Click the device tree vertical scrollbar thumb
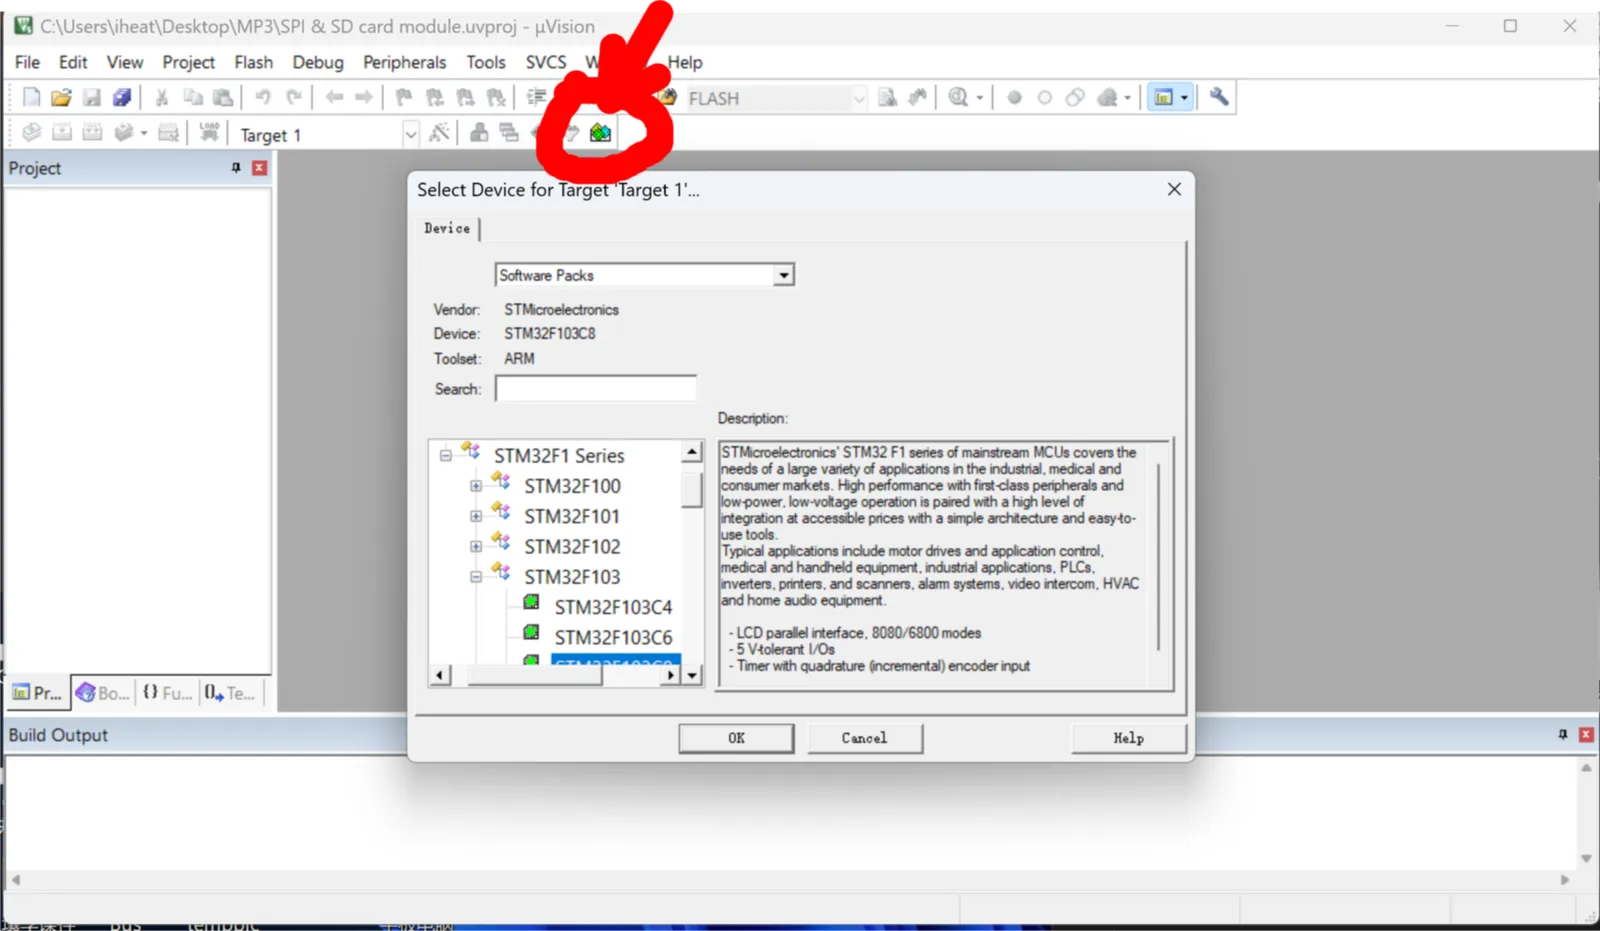This screenshot has width=1600, height=931. [691, 489]
